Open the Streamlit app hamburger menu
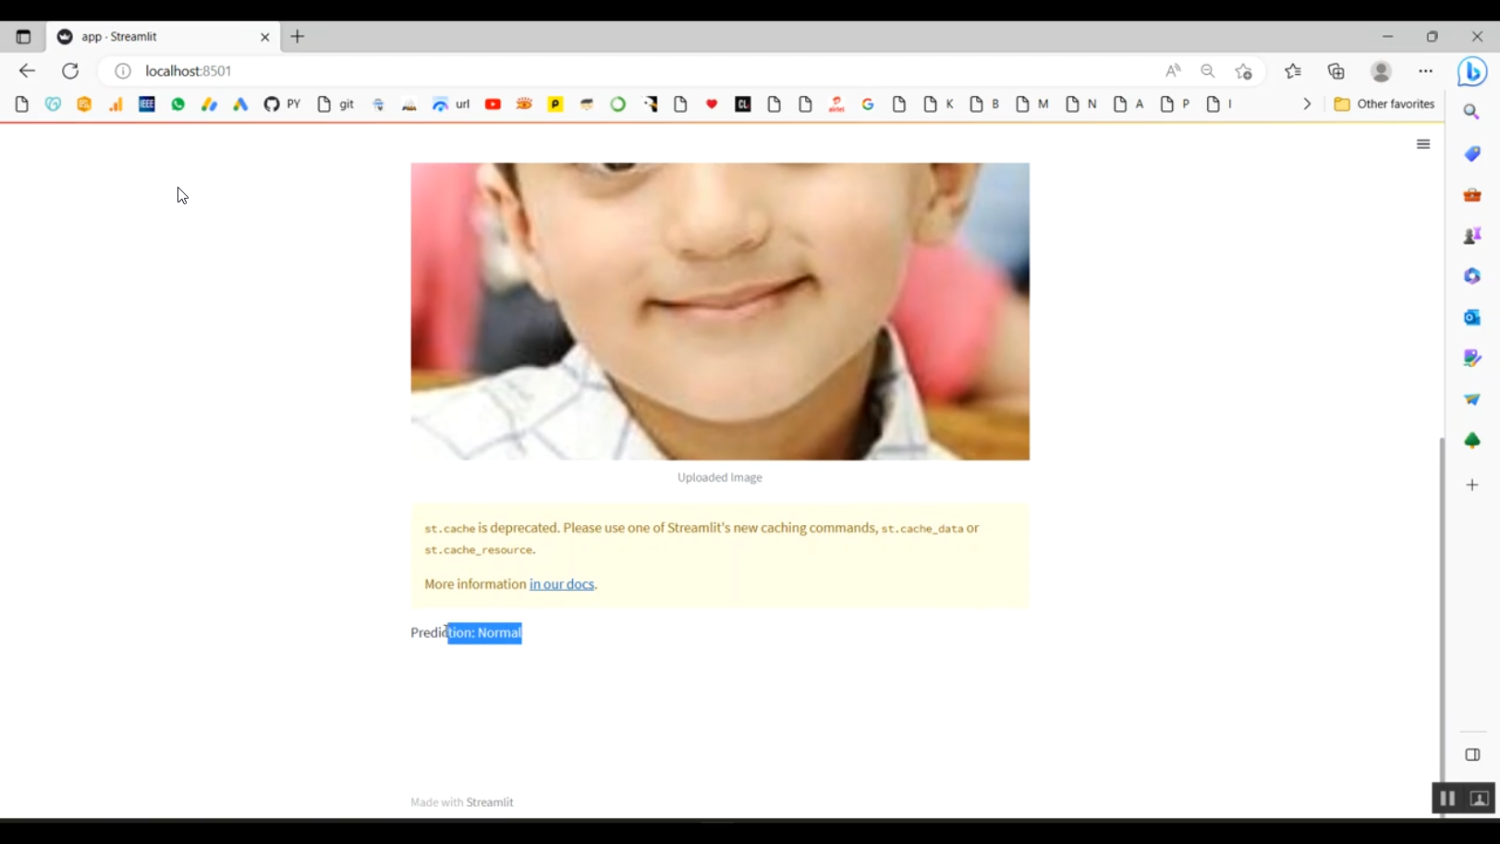The image size is (1500, 844). (1423, 143)
